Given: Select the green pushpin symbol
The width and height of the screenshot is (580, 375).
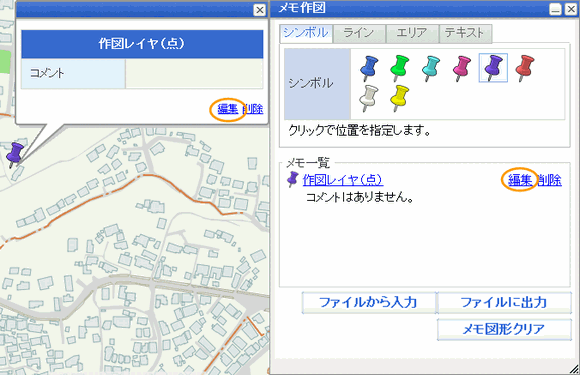Looking at the screenshot, I should point(400,68).
